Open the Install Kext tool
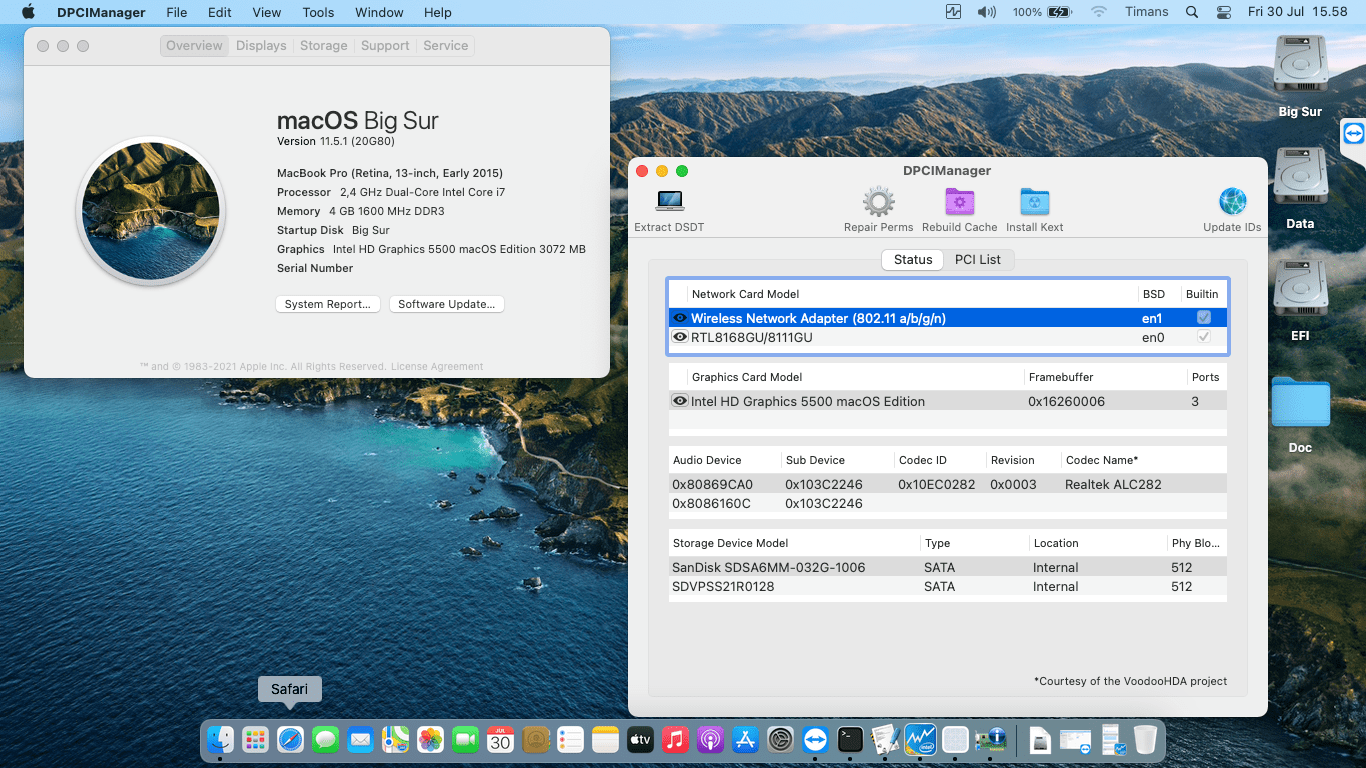Viewport: 1366px width, 768px height. click(x=1035, y=201)
